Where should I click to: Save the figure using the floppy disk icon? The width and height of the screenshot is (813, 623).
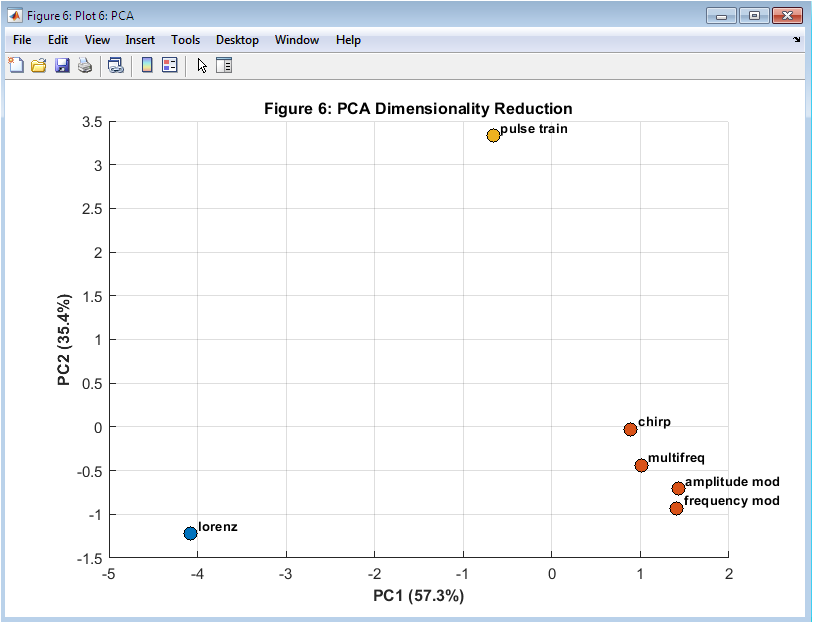[62, 66]
